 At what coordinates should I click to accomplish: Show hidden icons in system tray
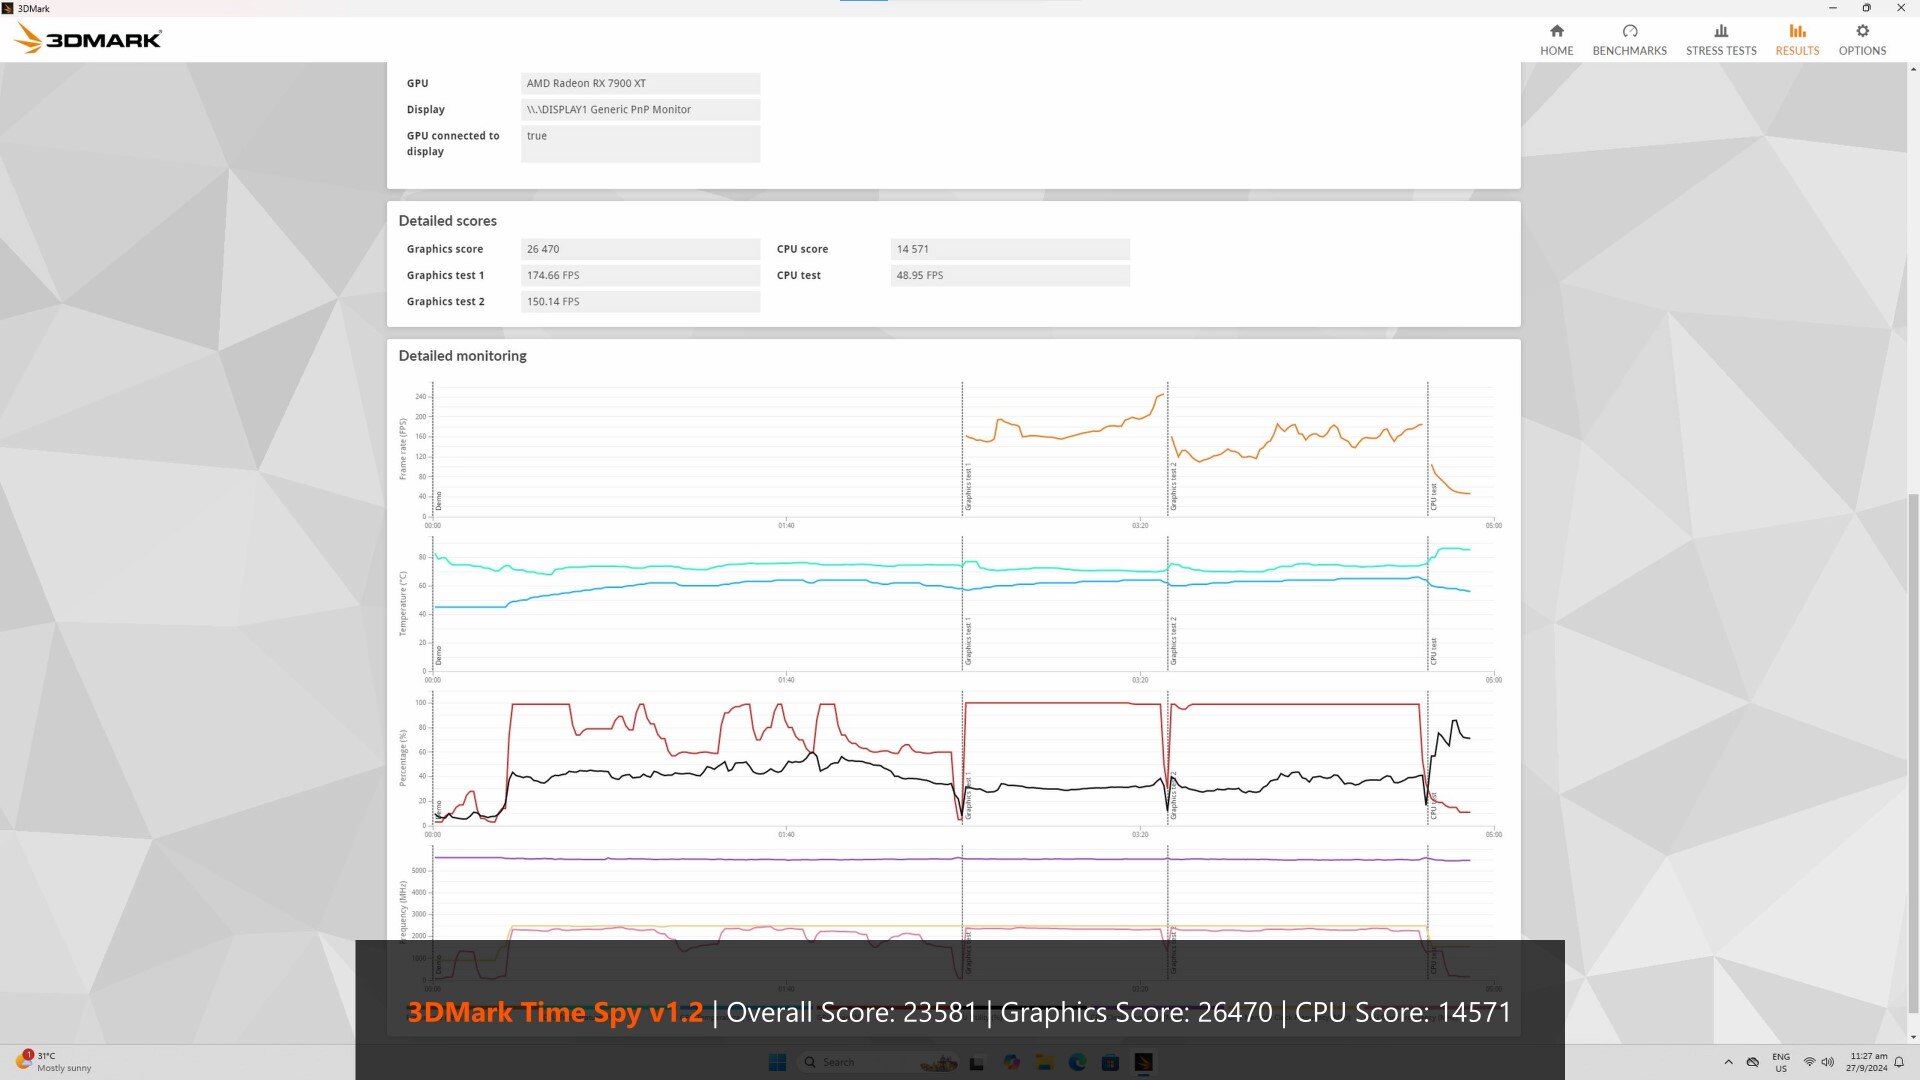coord(1728,1062)
